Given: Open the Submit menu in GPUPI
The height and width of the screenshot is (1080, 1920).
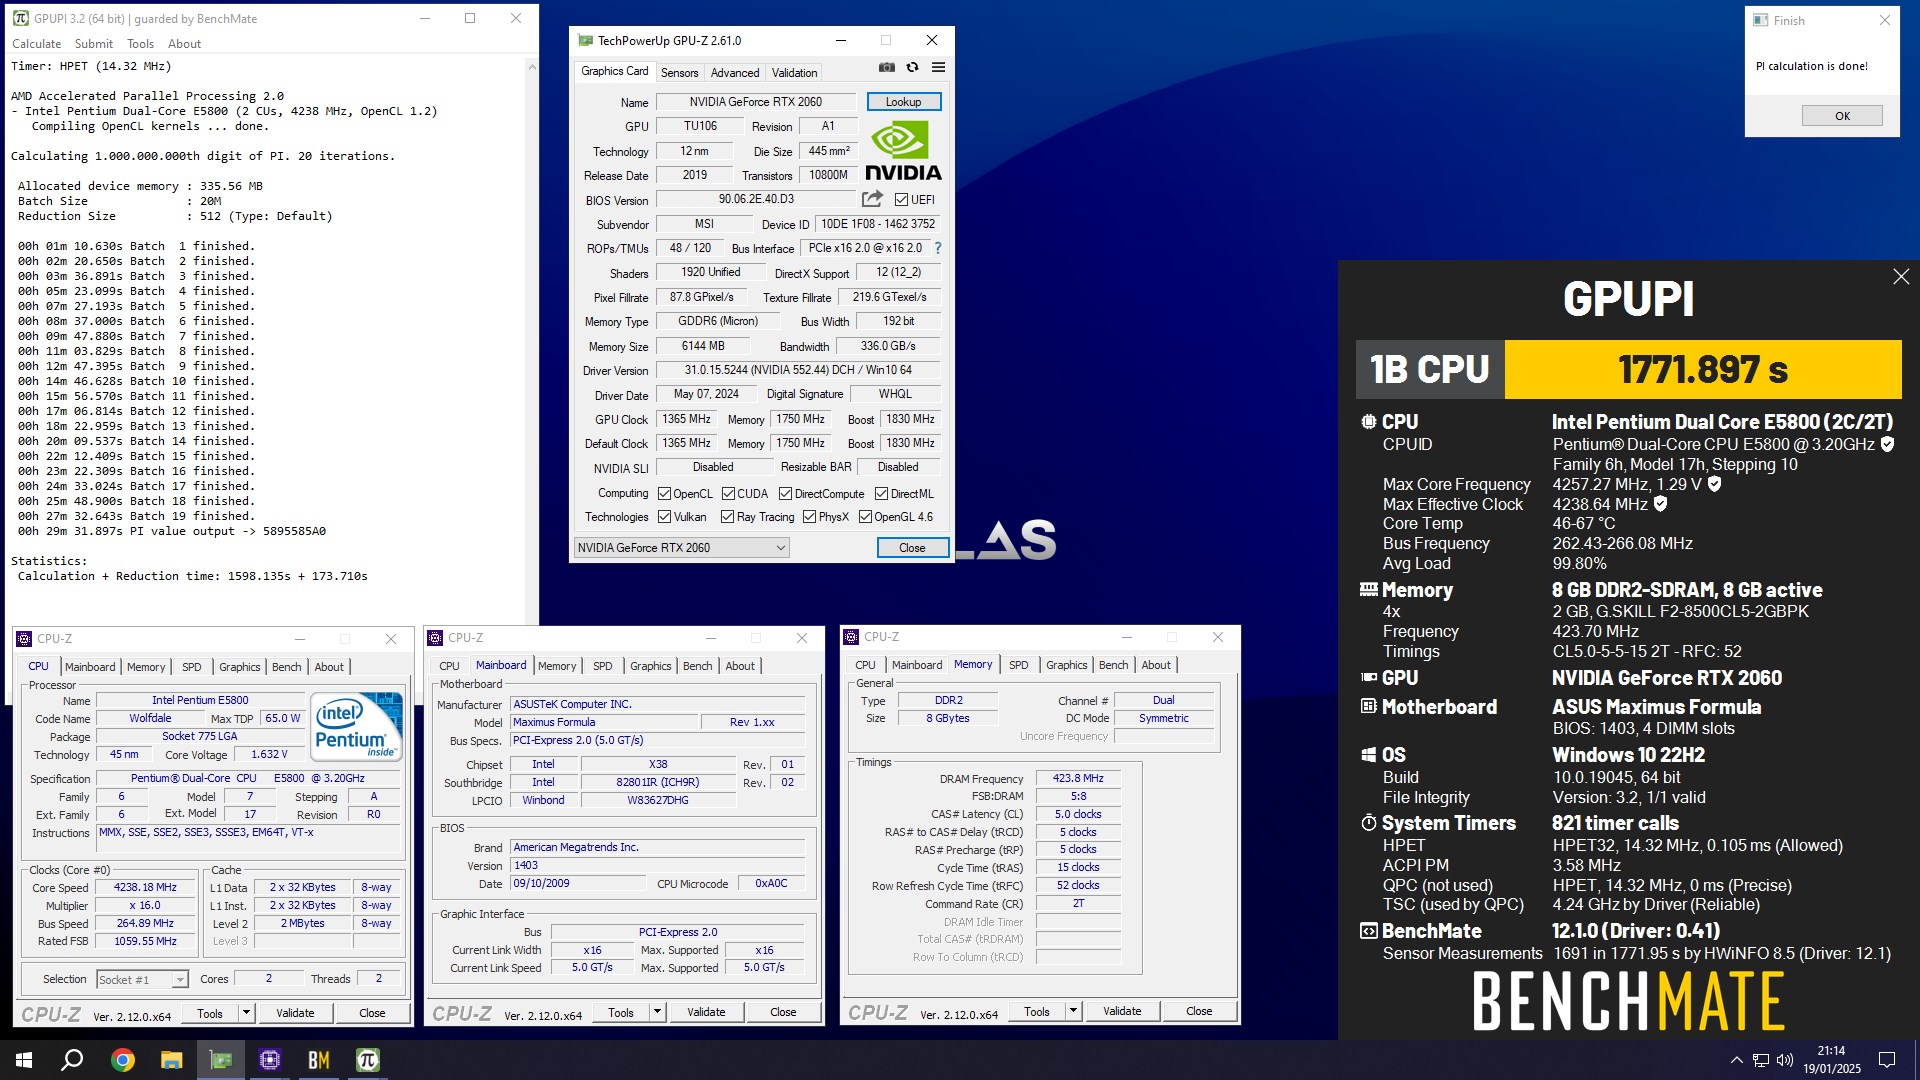Looking at the screenshot, I should point(94,43).
